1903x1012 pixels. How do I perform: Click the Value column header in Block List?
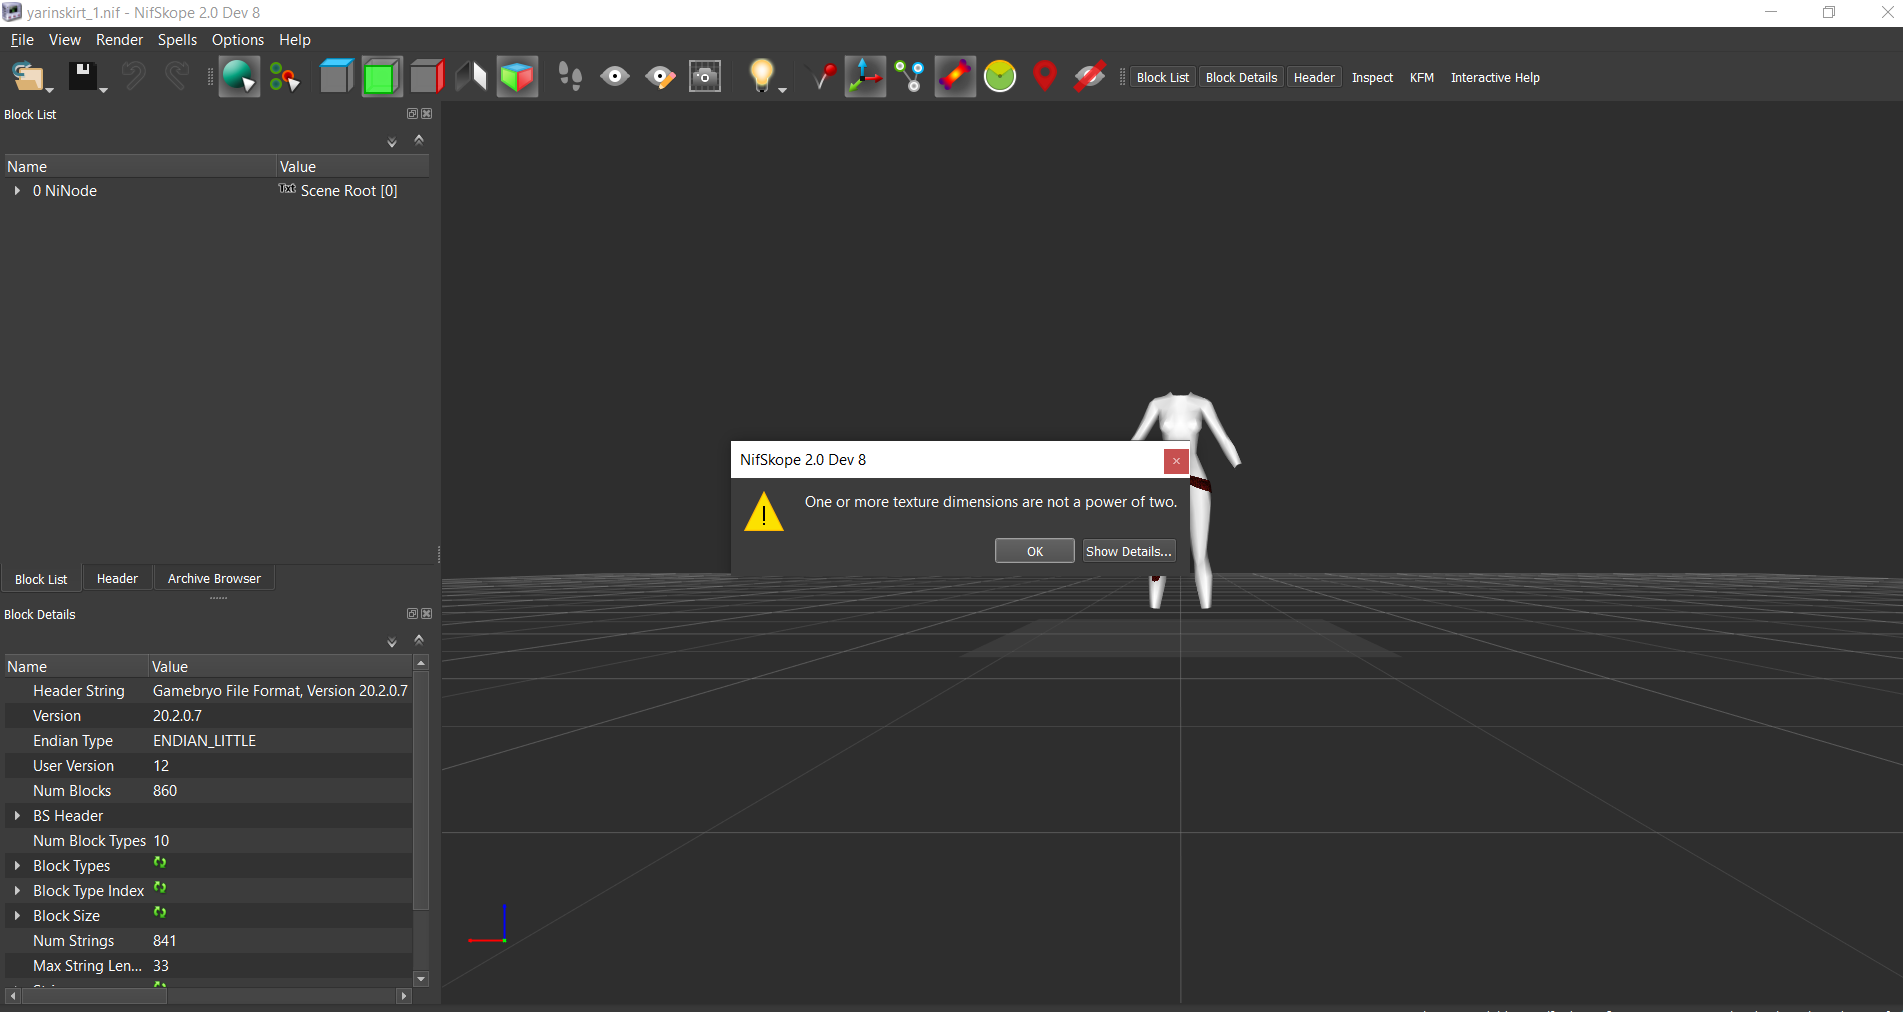352,166
